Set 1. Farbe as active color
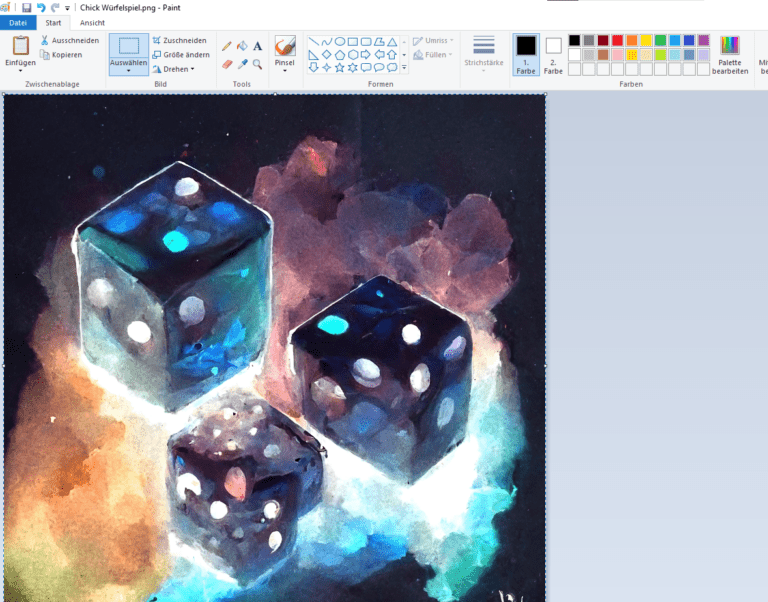Image resolution: width=768 pixels, height=602 pixels. coord(525,54)
